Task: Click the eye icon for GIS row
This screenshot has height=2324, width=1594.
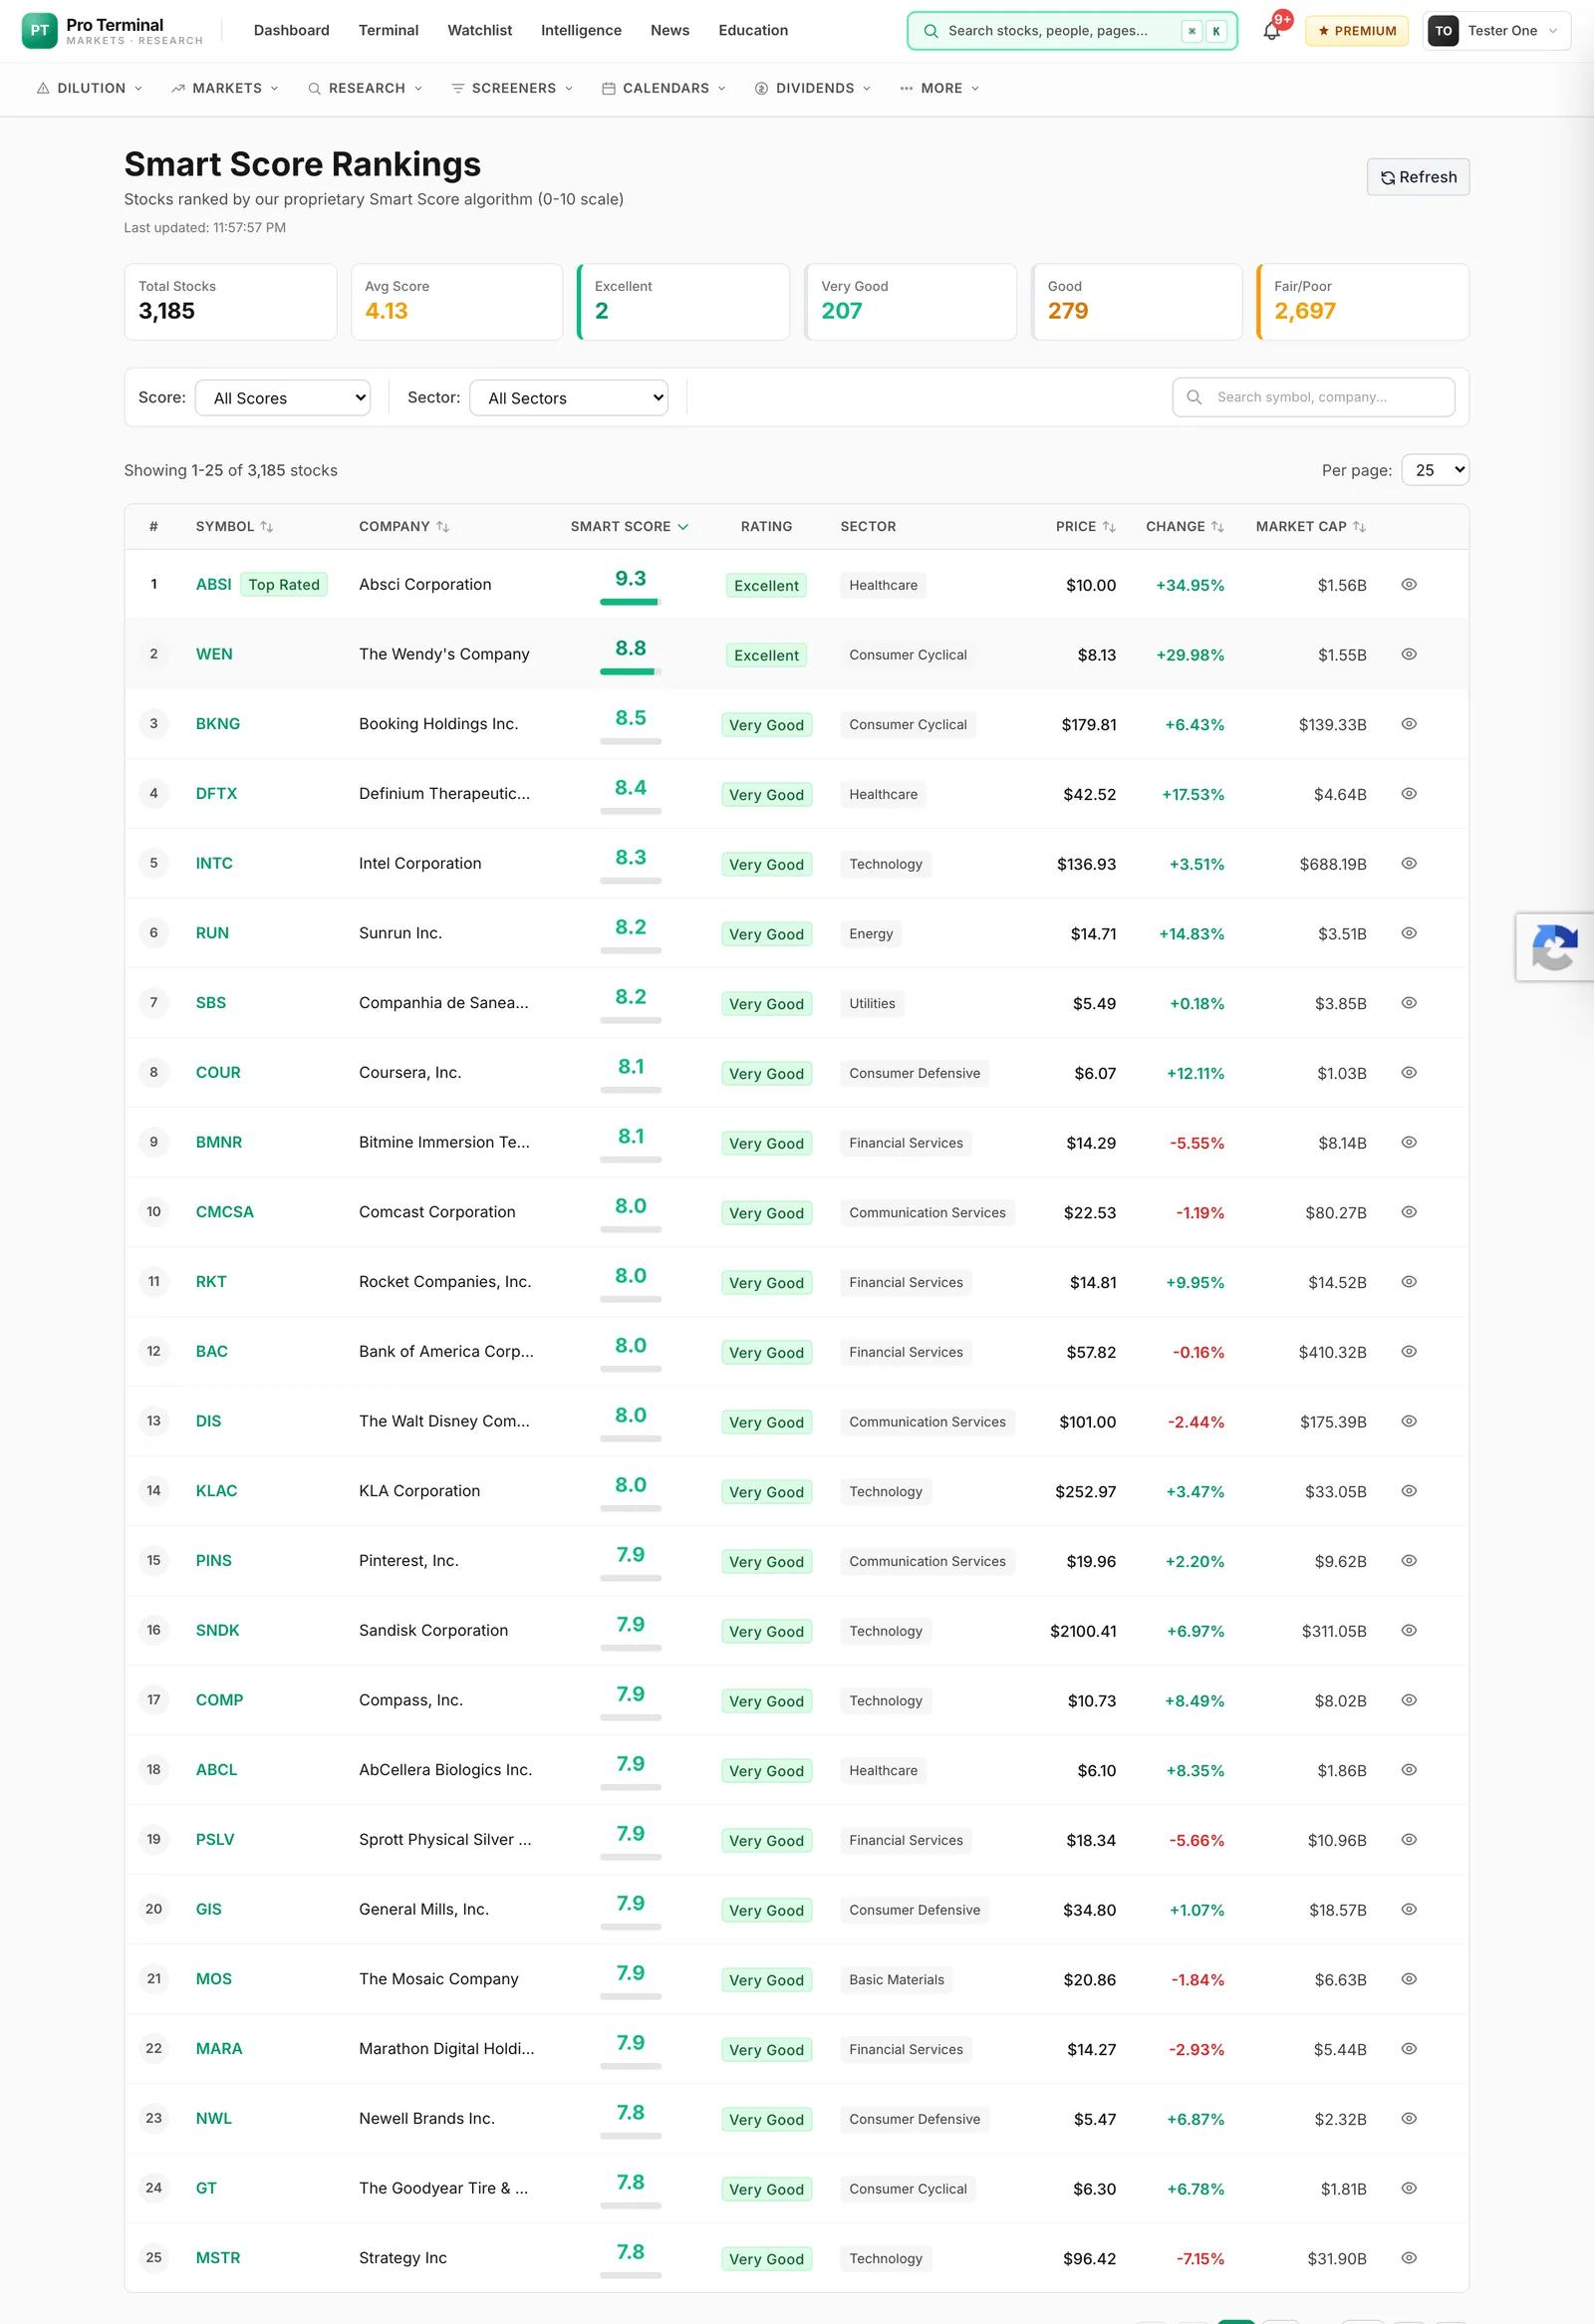Action: coord(1408,1909)
